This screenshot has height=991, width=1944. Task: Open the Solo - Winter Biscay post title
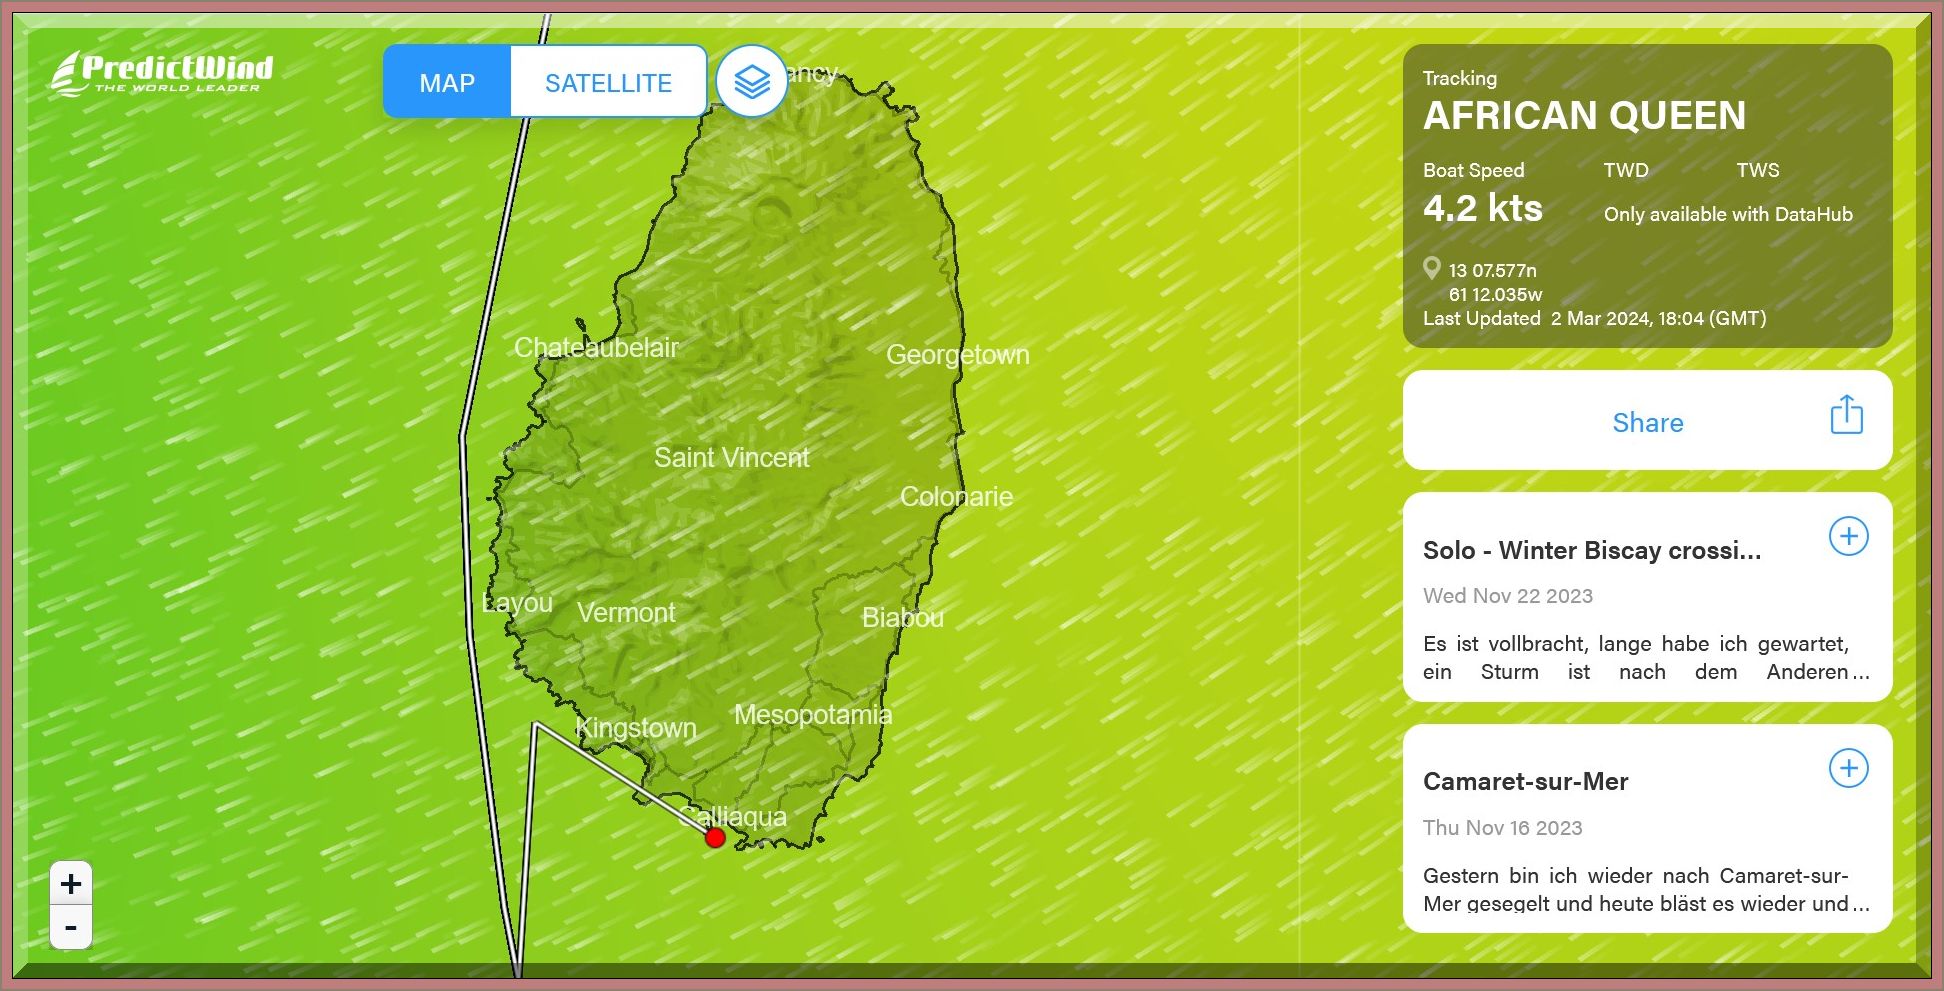click(x=1591, y=550)
